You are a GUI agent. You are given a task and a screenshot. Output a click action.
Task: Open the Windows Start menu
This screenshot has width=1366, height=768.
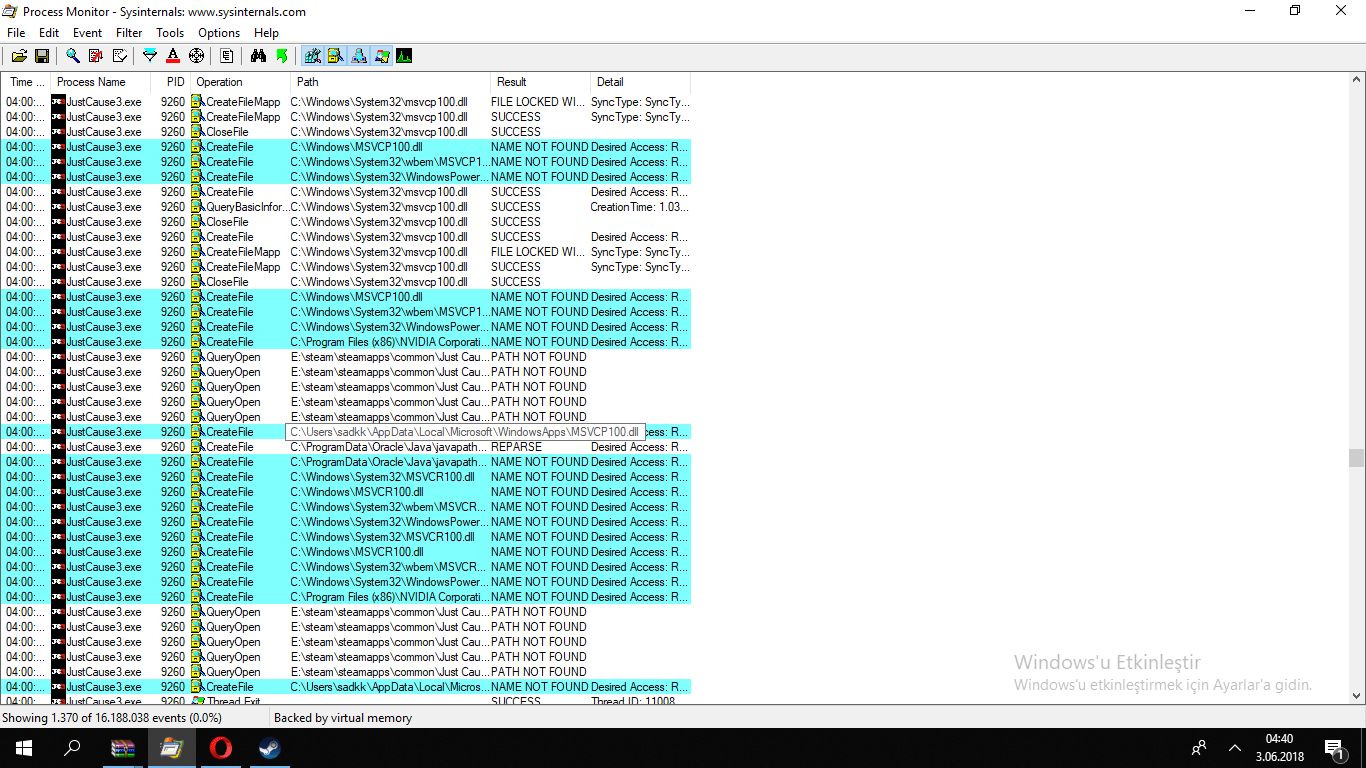click(24, 748)
